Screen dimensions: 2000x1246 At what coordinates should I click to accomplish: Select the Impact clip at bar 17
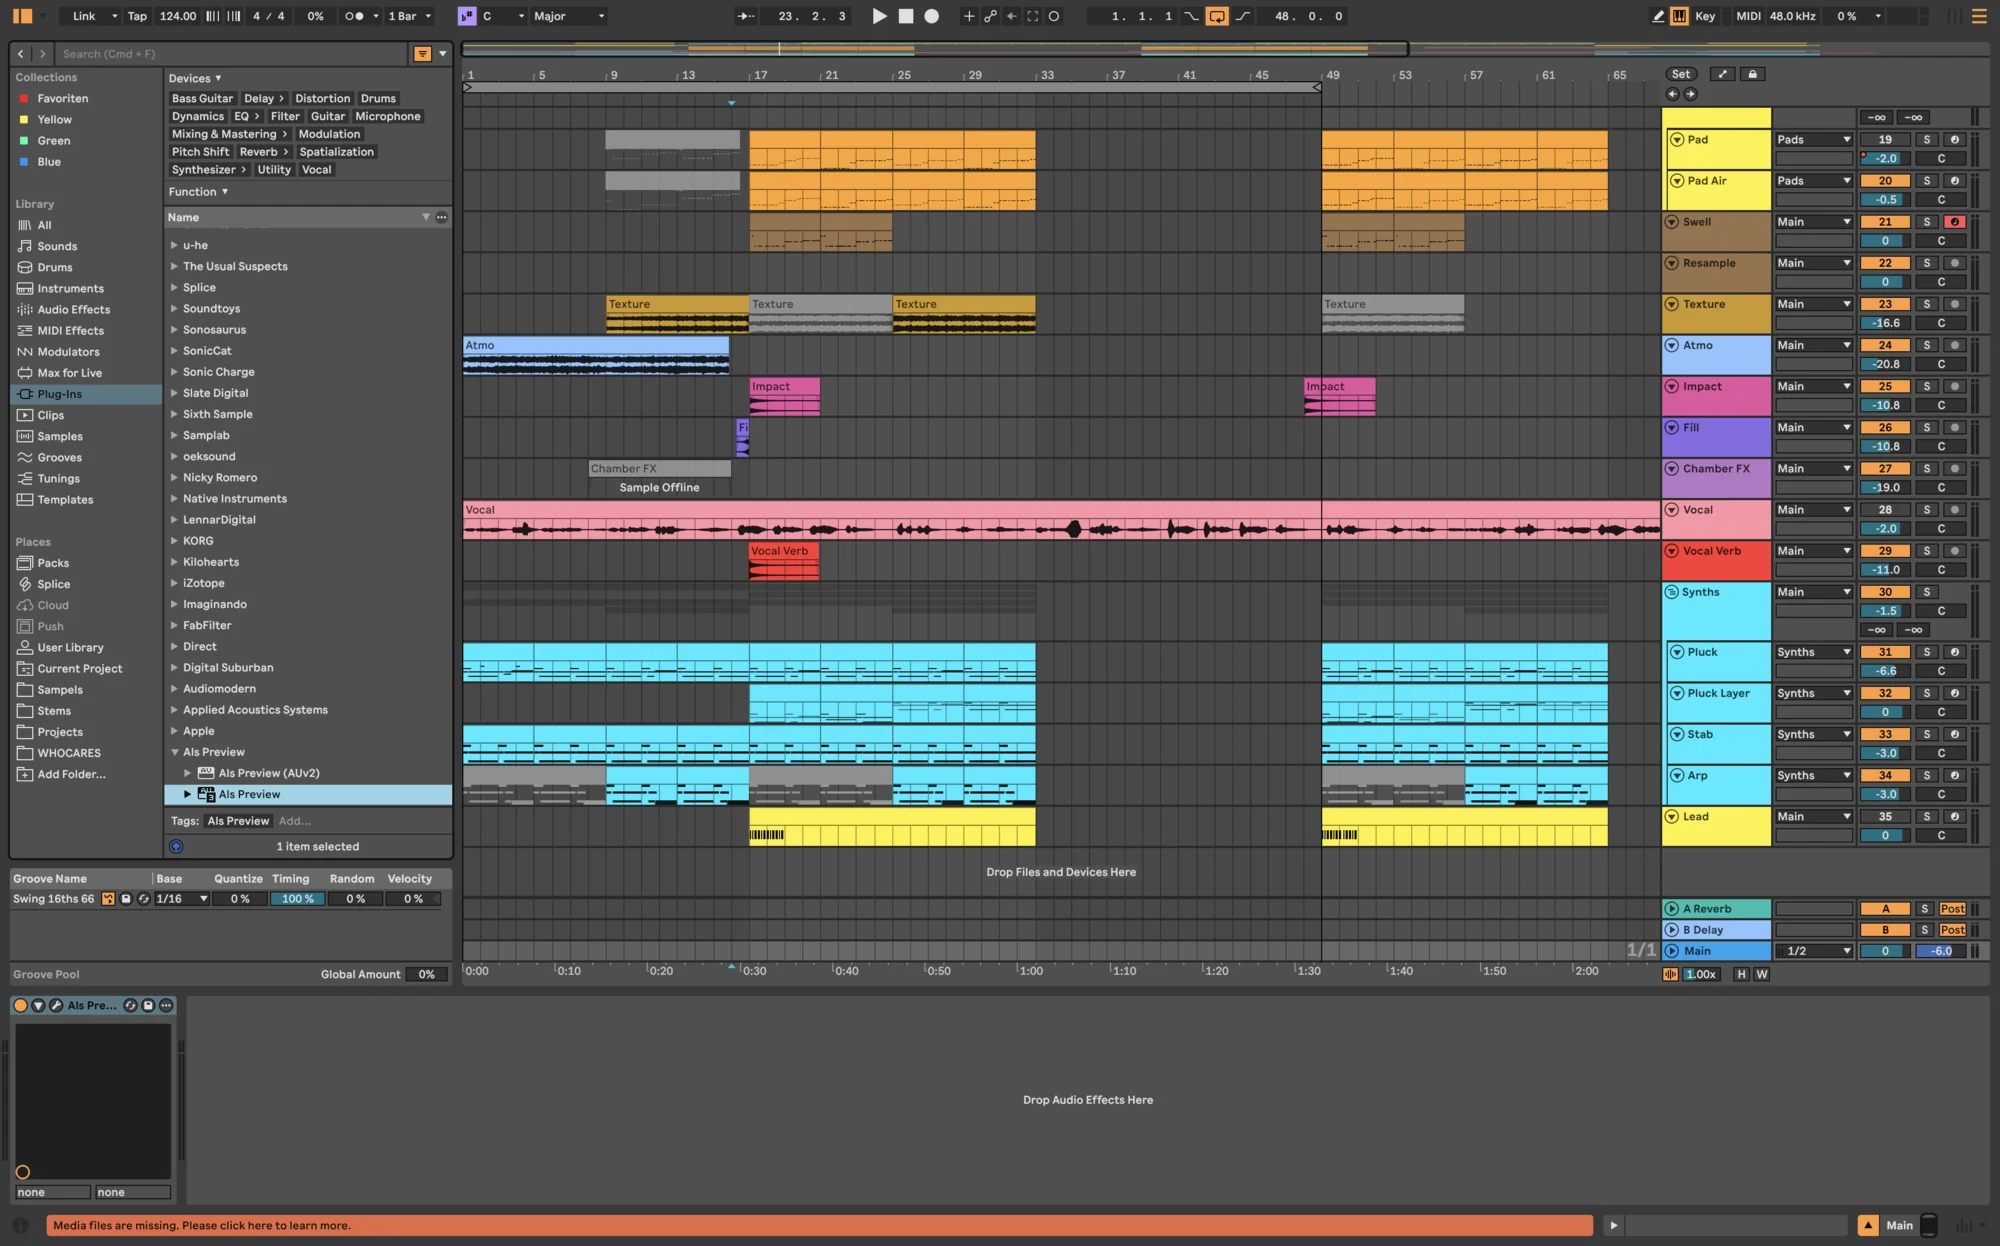(x=784, y=396)
